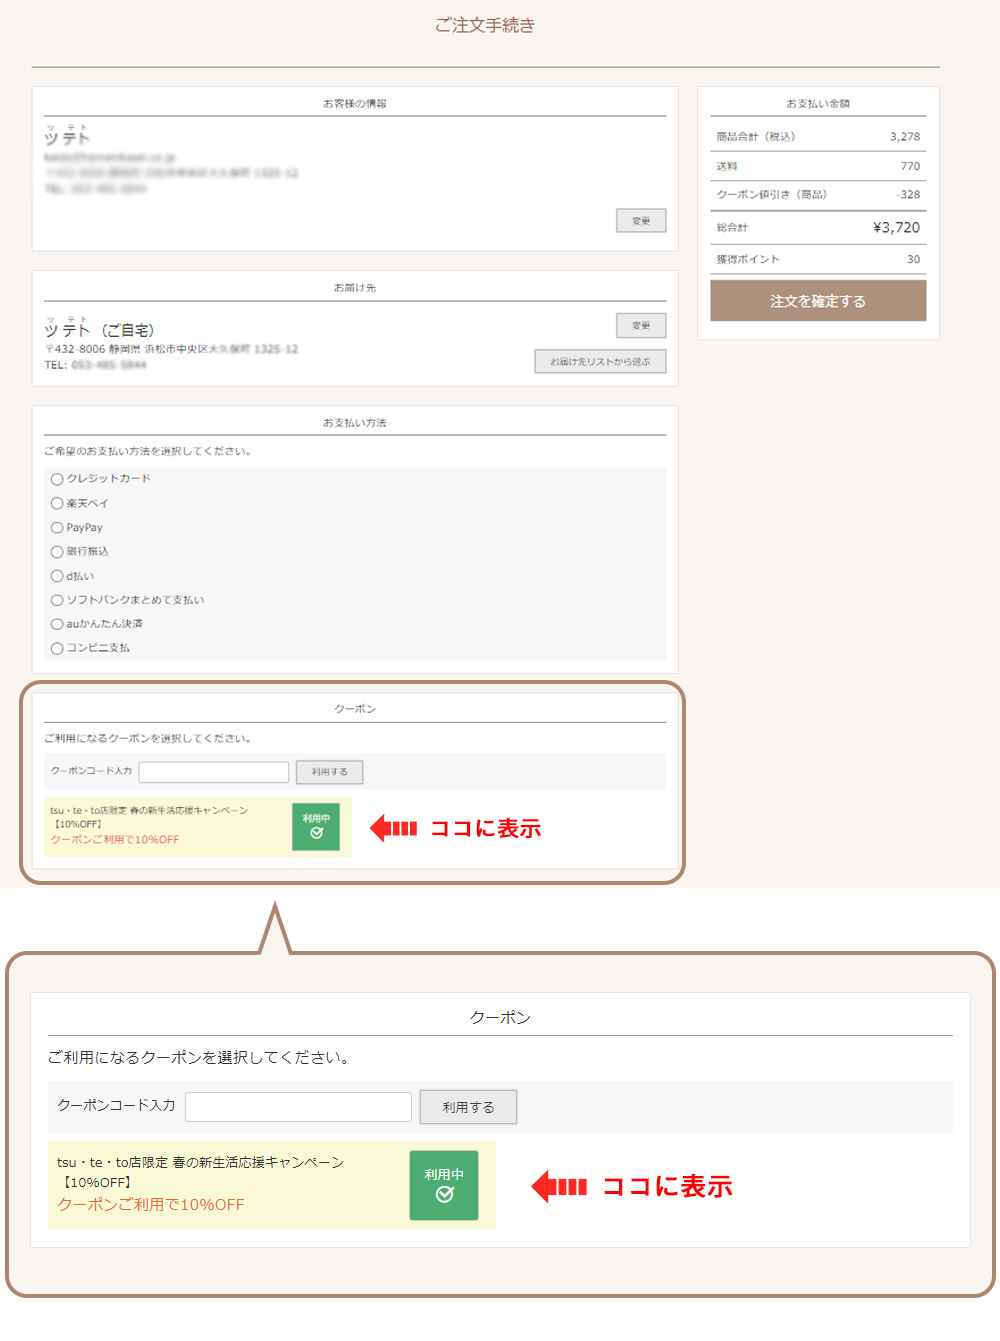Click the red arrow in the enlarged coupon callout
The height and width of the screenshot is (1341, 1000).
[x=558, y=1187]
